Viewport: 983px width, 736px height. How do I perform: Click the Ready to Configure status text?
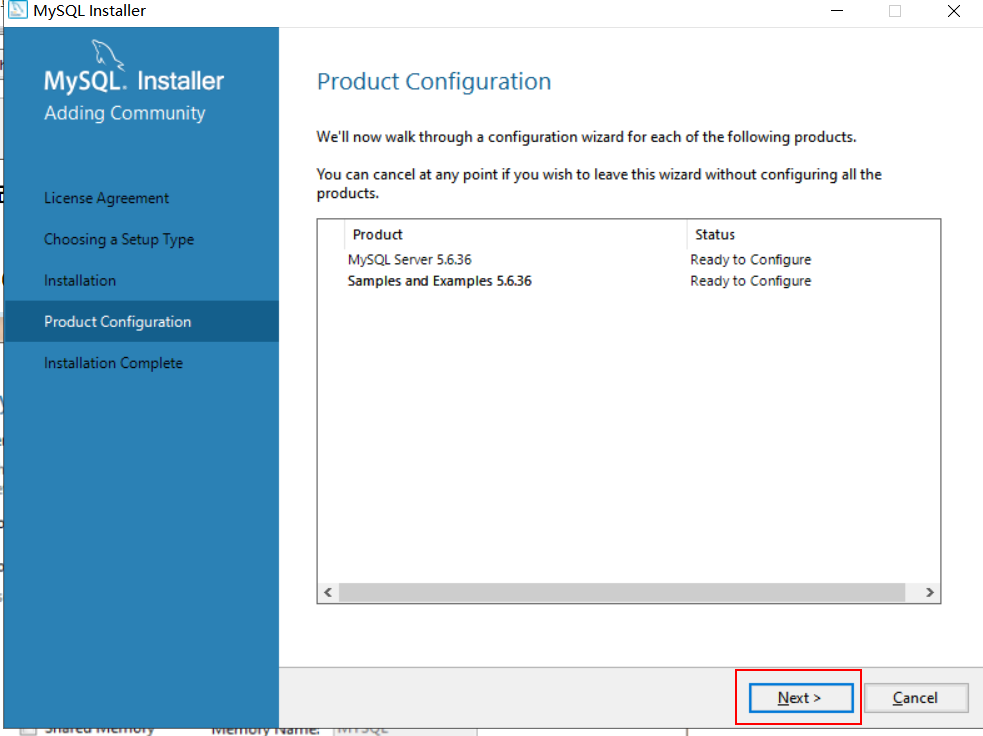[751, 259]
